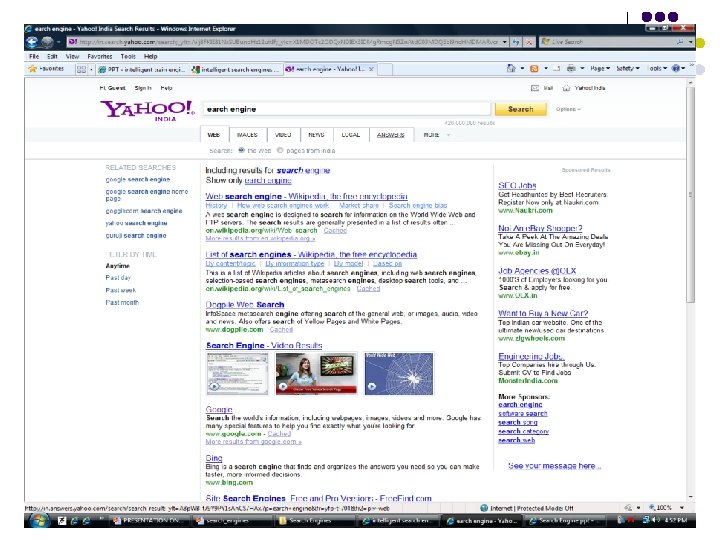Open the Favorites star button
Image resolution: width=720 pixels, height=540 pixels.
coord(46,69)
